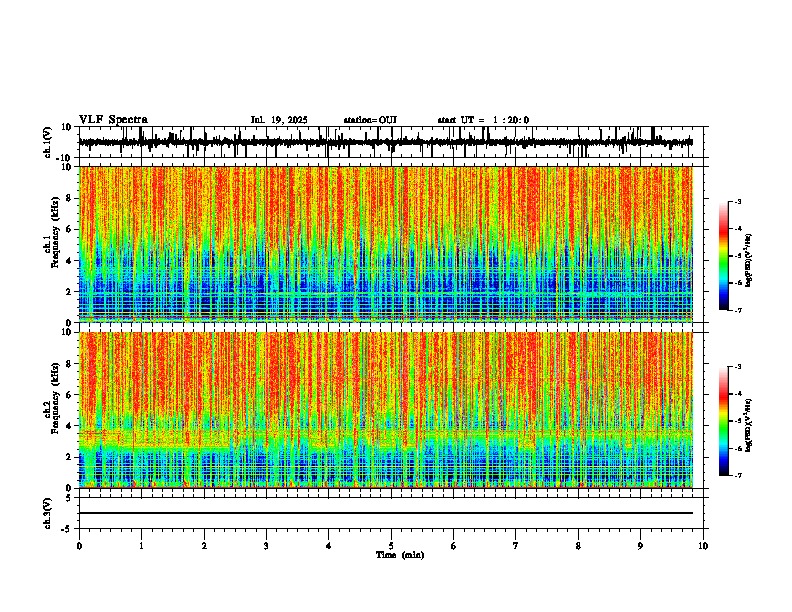
Task: Click time axis tick label "7"
Action: coord(516,546)
